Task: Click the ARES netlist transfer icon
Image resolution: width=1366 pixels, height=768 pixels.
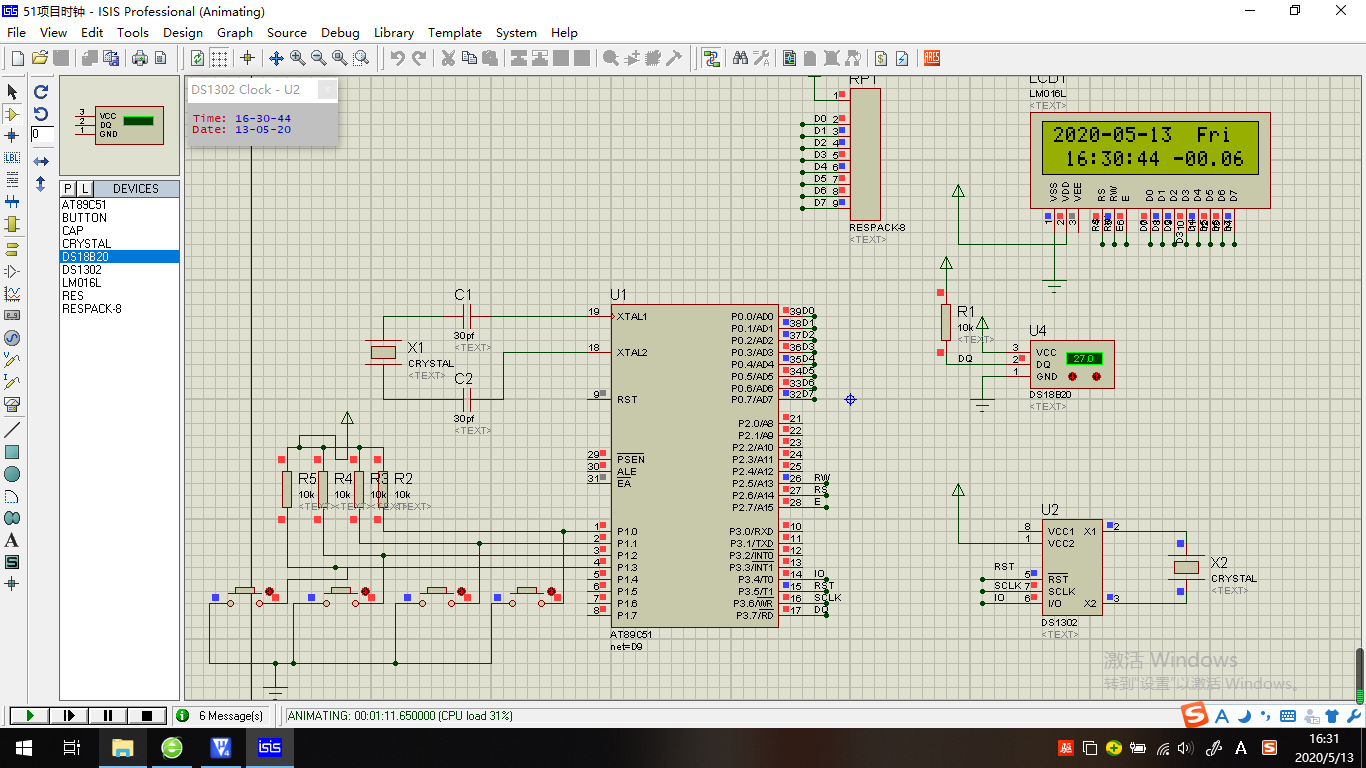Action: click(931, 58)
